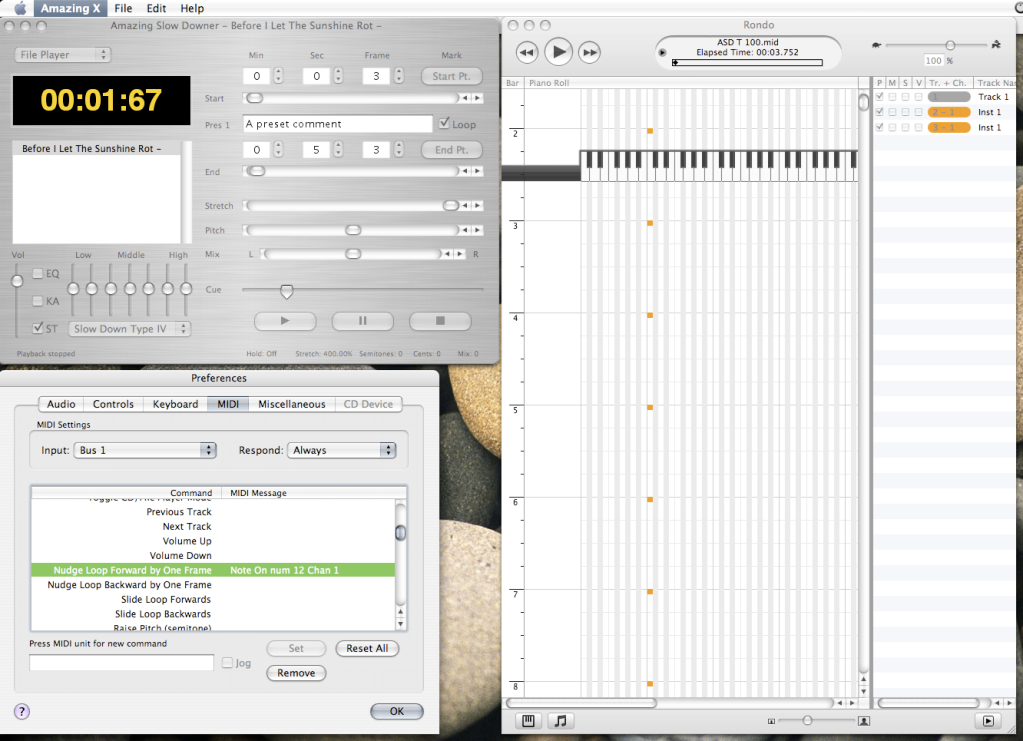Open the Amazing X menu
The height and width of the screenshot is (741, 1023).
[x=70, y=8]
